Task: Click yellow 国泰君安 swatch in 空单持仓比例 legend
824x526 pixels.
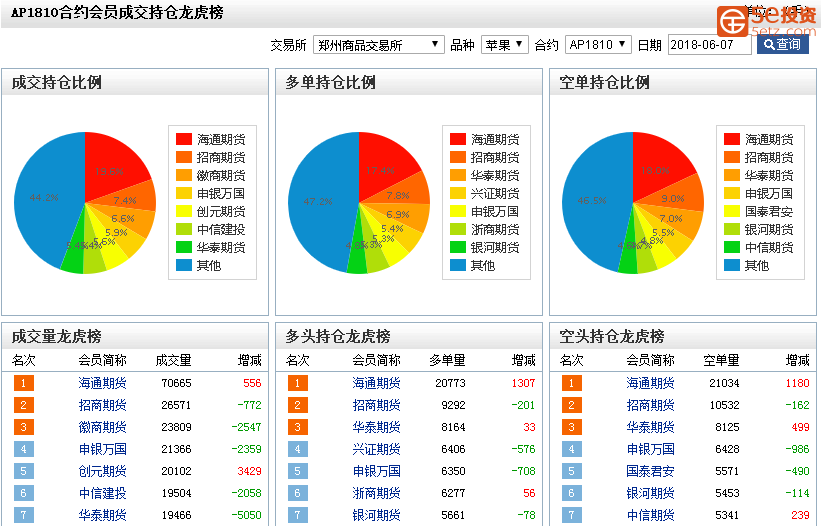Action: coord(732,211)
